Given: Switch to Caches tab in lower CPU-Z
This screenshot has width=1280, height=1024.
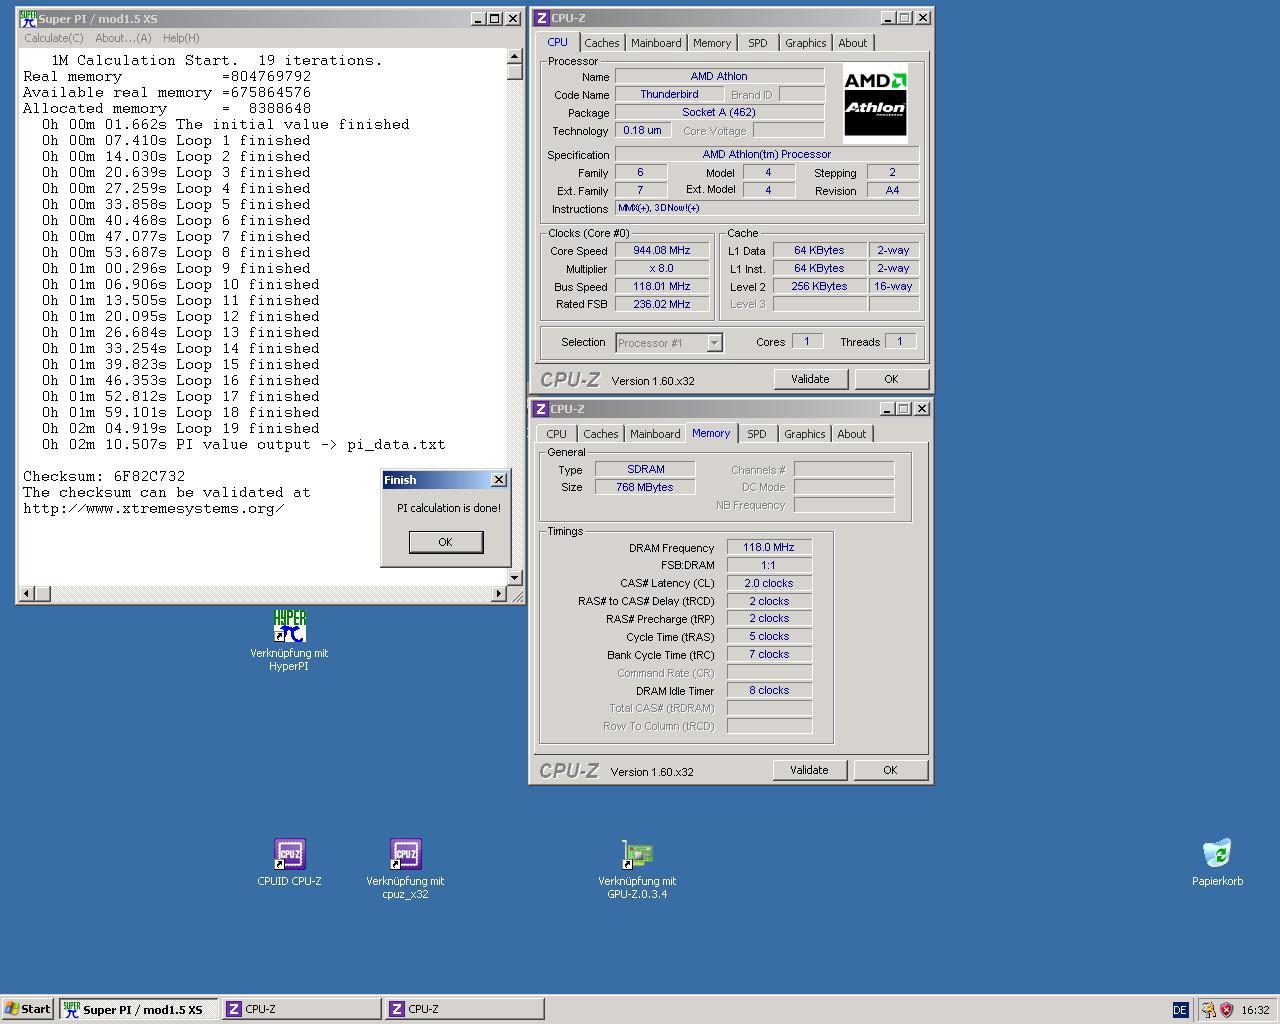Looking at the screenshot, I should pyautogui.click(x=601, y=434).
